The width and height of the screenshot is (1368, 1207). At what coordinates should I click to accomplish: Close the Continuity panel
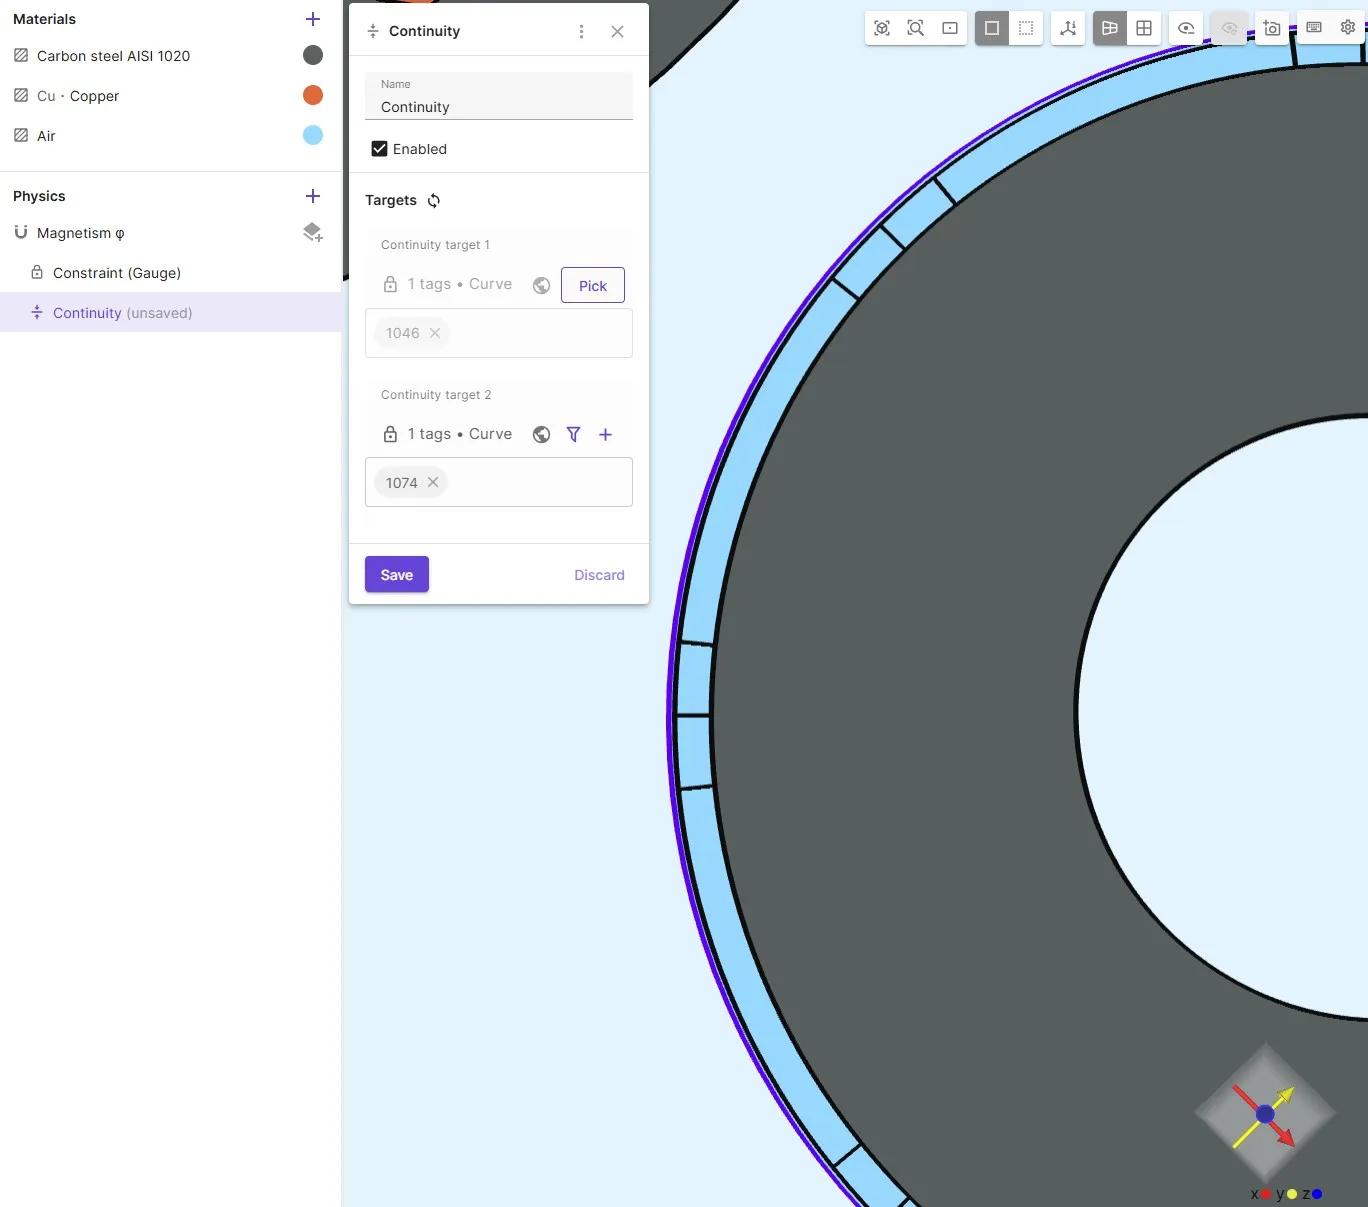coord(618,32)
